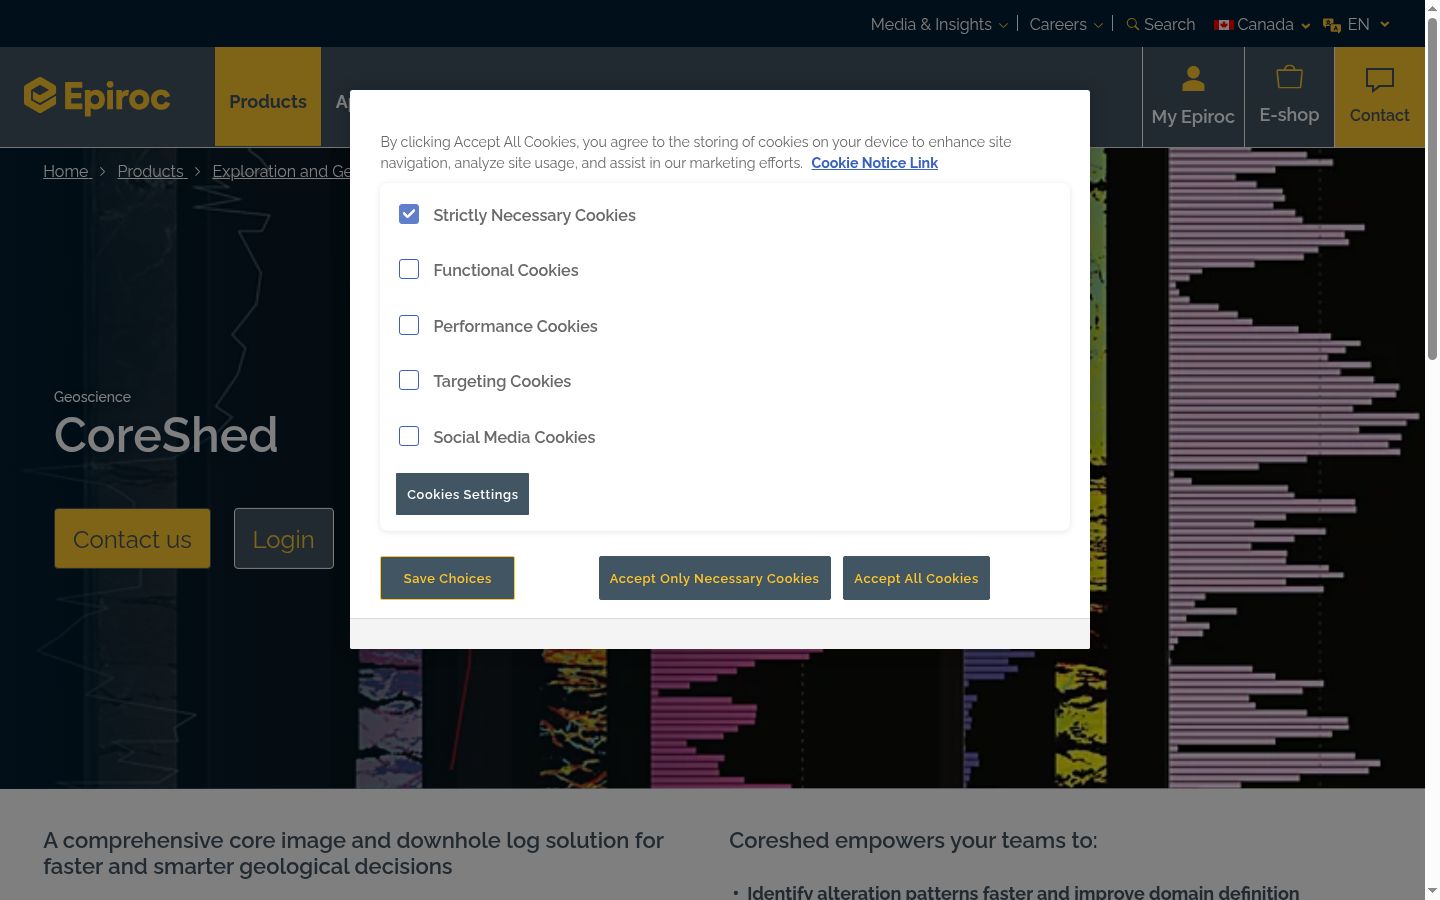The width and height of the screenshot is (1440, 900).
Task: Toggle Social Media Cookies checkbox
Action: pyautogui.click(x=409, y=436)
